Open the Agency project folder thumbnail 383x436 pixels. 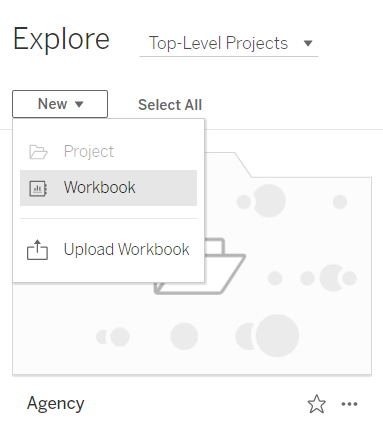[x=192, y=263]
